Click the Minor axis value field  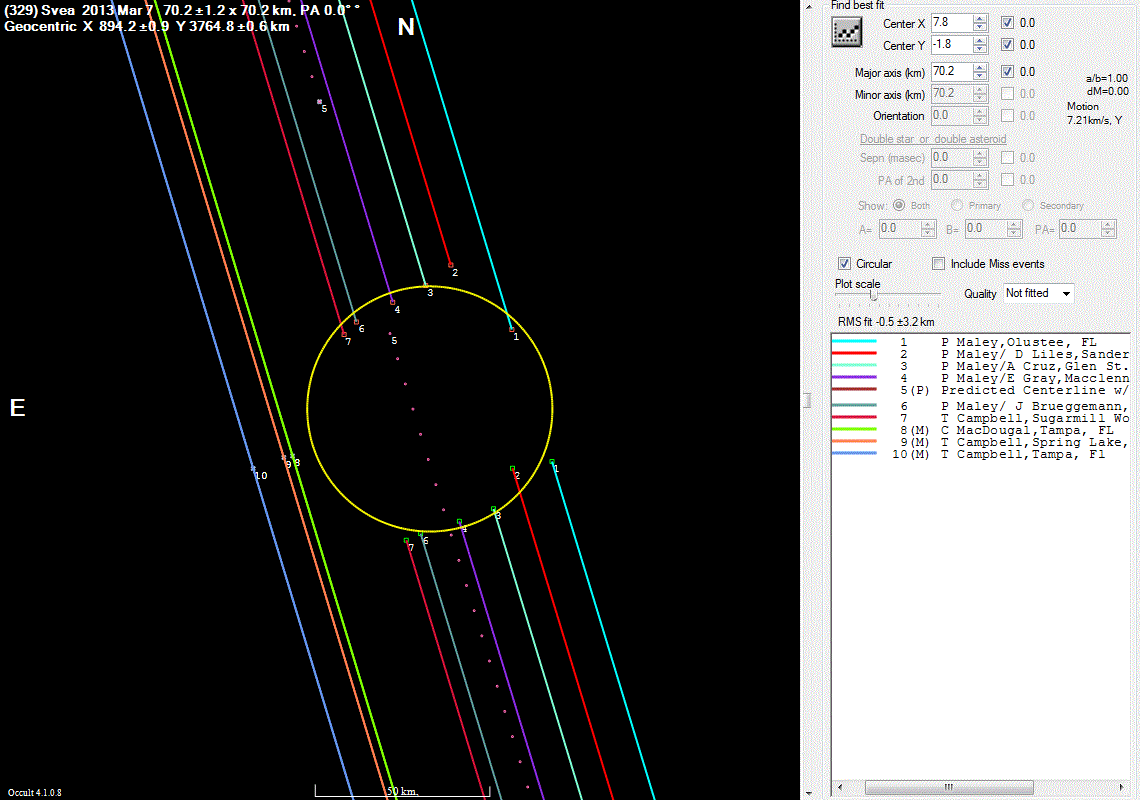pos(952,93)
